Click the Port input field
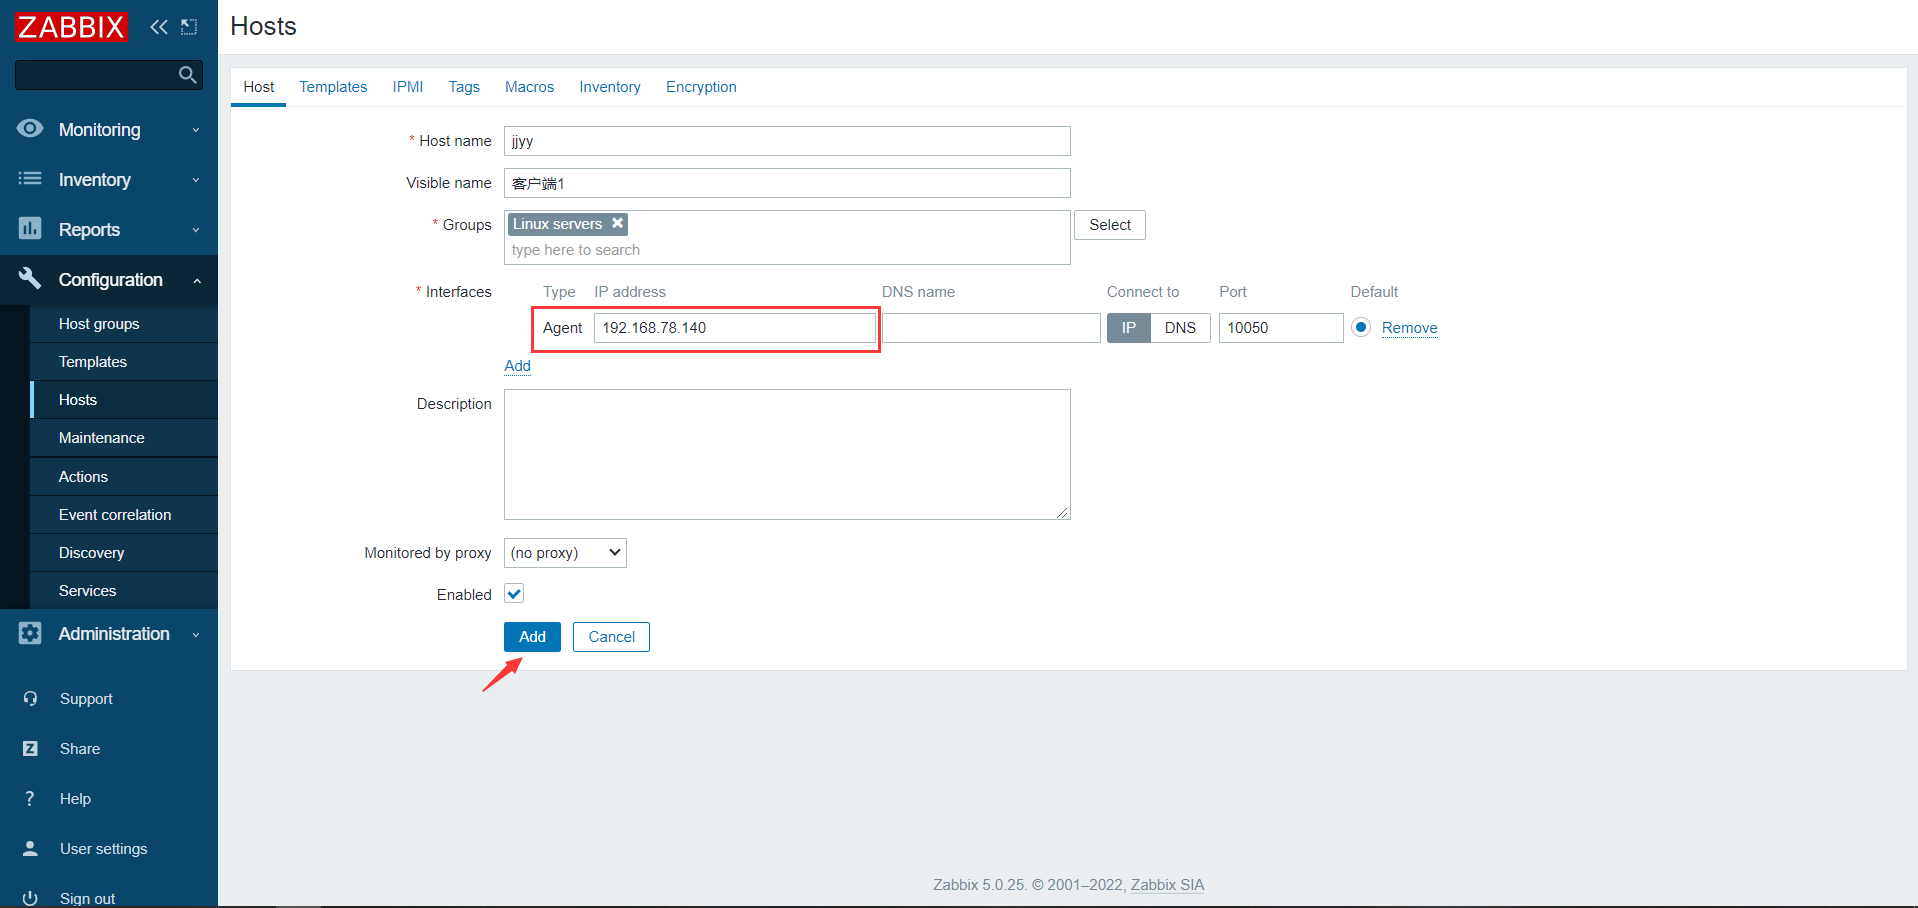Screen dimensions: 1918x908 click(x=1281, y=328)
